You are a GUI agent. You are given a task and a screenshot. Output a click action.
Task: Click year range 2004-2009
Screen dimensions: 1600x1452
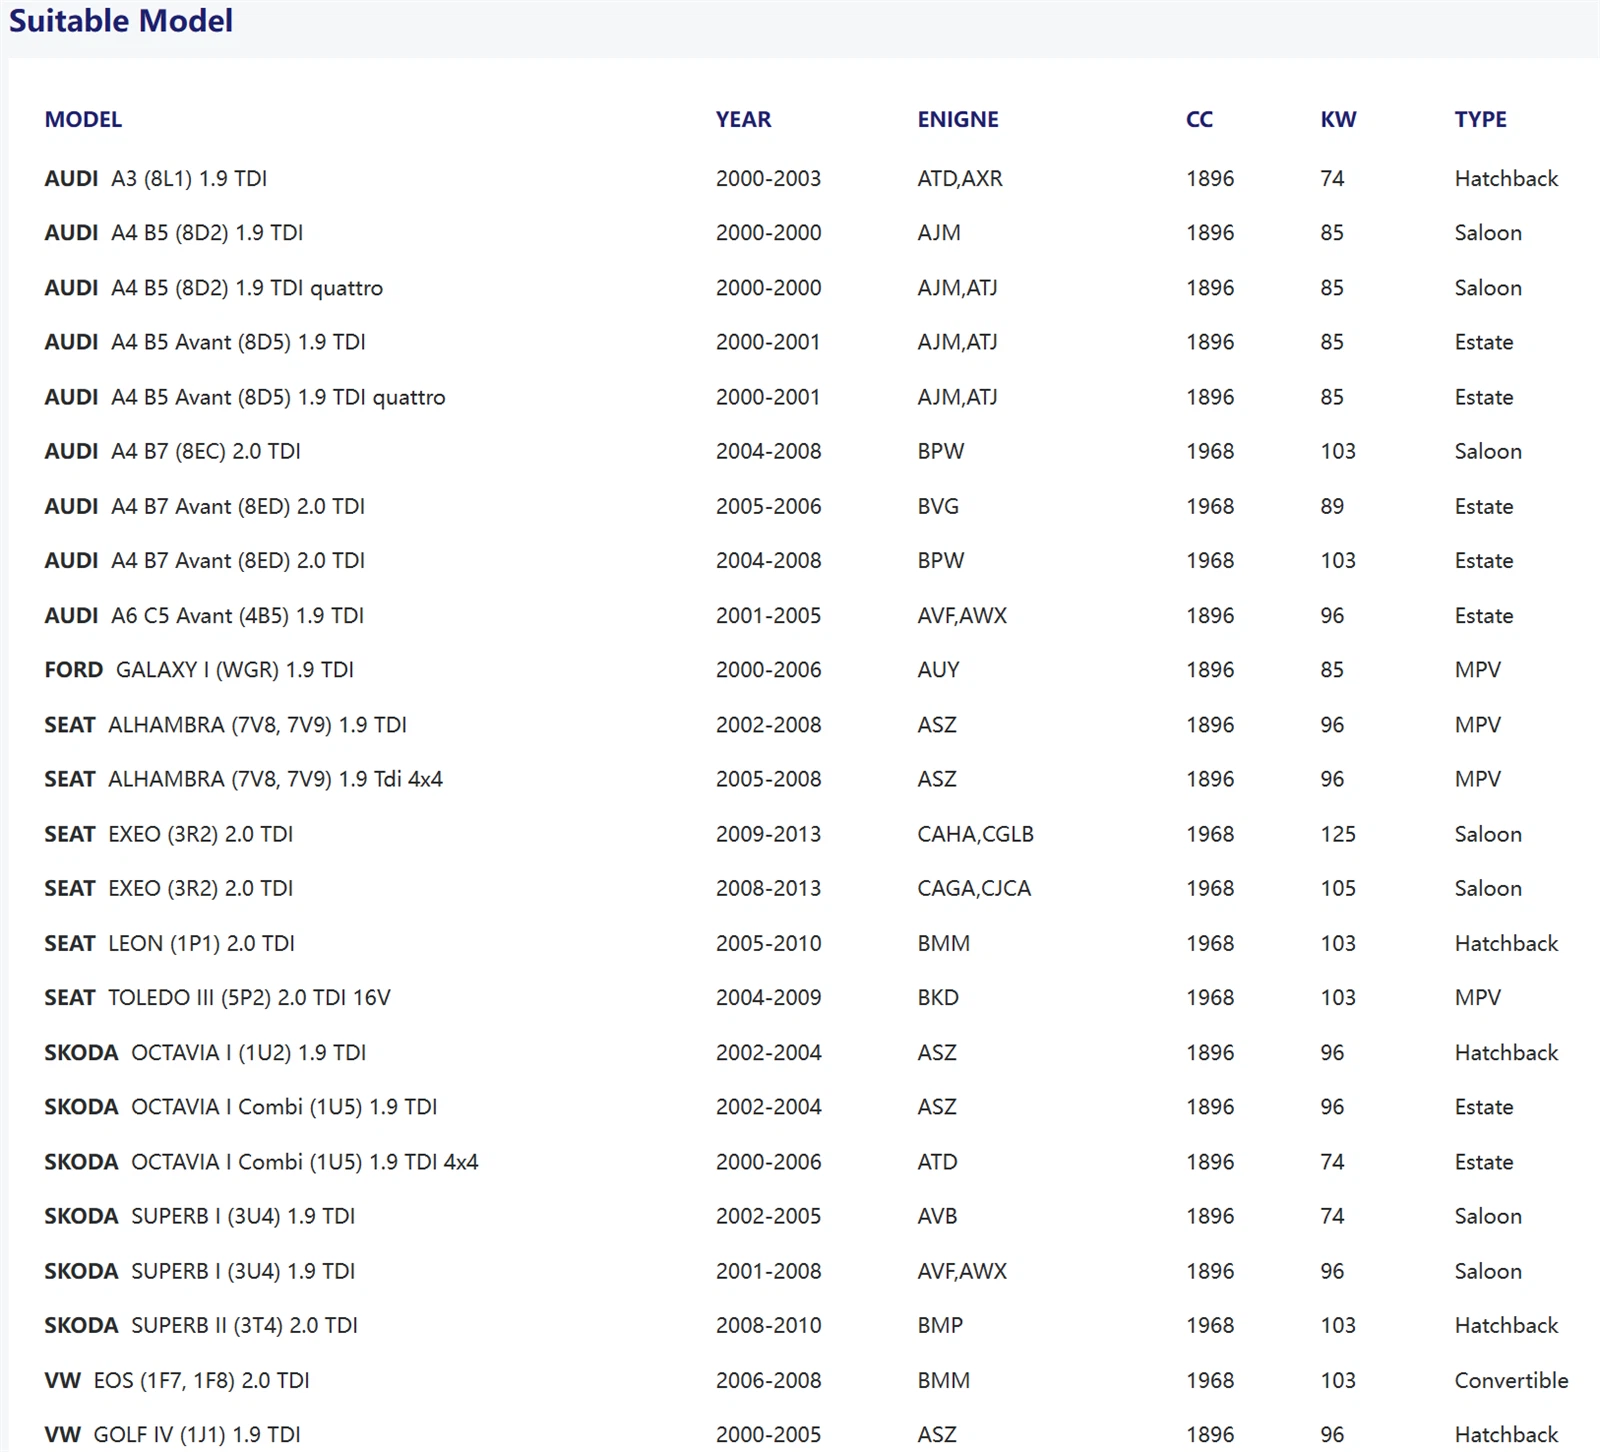coord(768,998)
